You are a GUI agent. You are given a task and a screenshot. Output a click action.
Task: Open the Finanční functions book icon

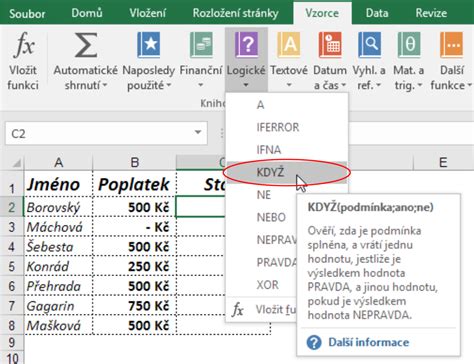pyautogui.click(x=201, y=45)
